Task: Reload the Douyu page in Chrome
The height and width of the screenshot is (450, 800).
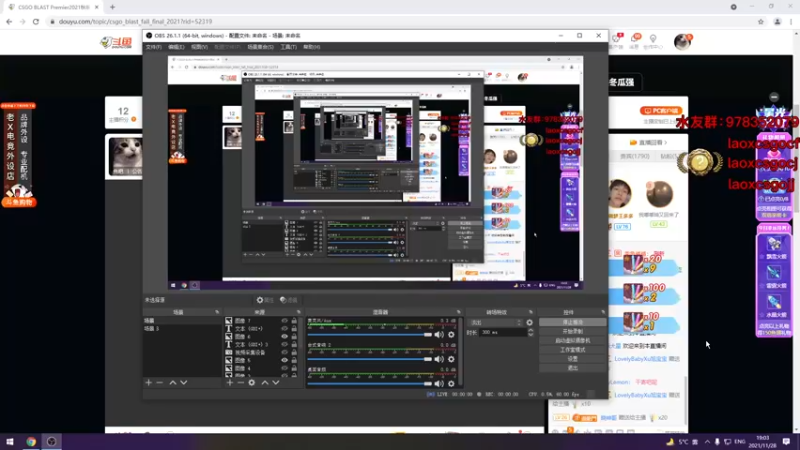Action: pos(36,21)
